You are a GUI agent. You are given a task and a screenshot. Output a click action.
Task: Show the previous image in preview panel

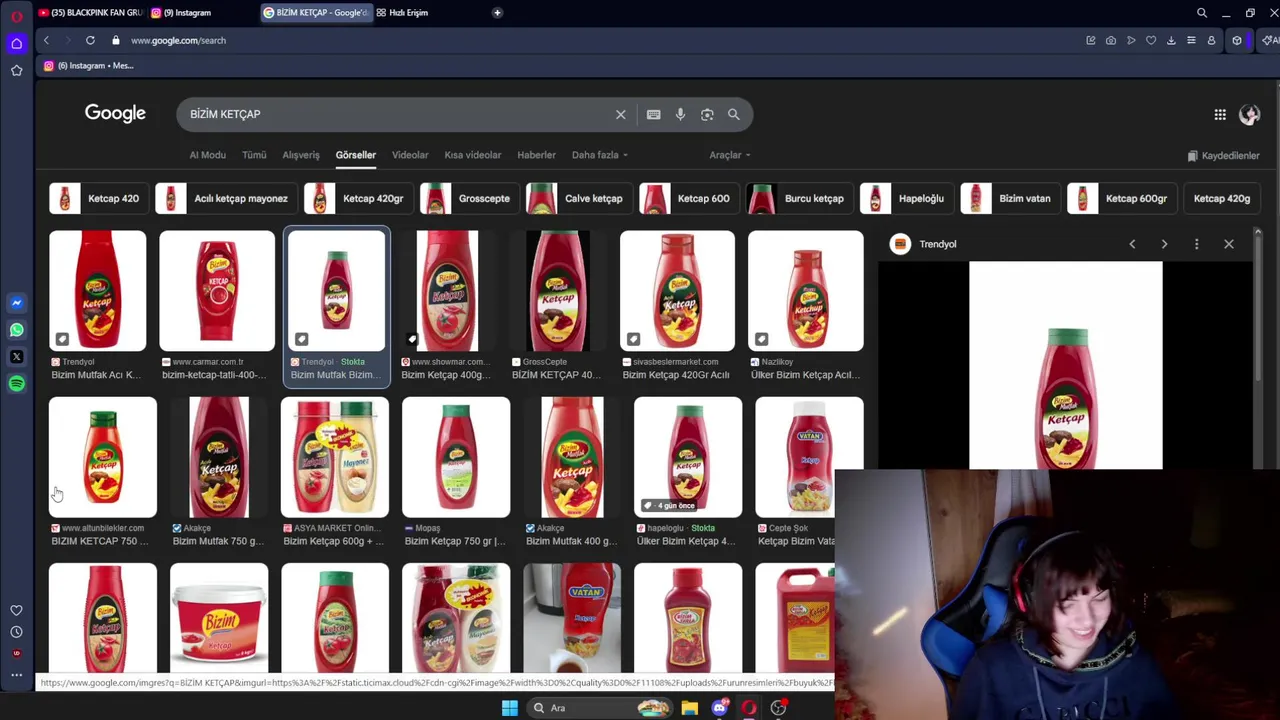[x=1132, y=244]
